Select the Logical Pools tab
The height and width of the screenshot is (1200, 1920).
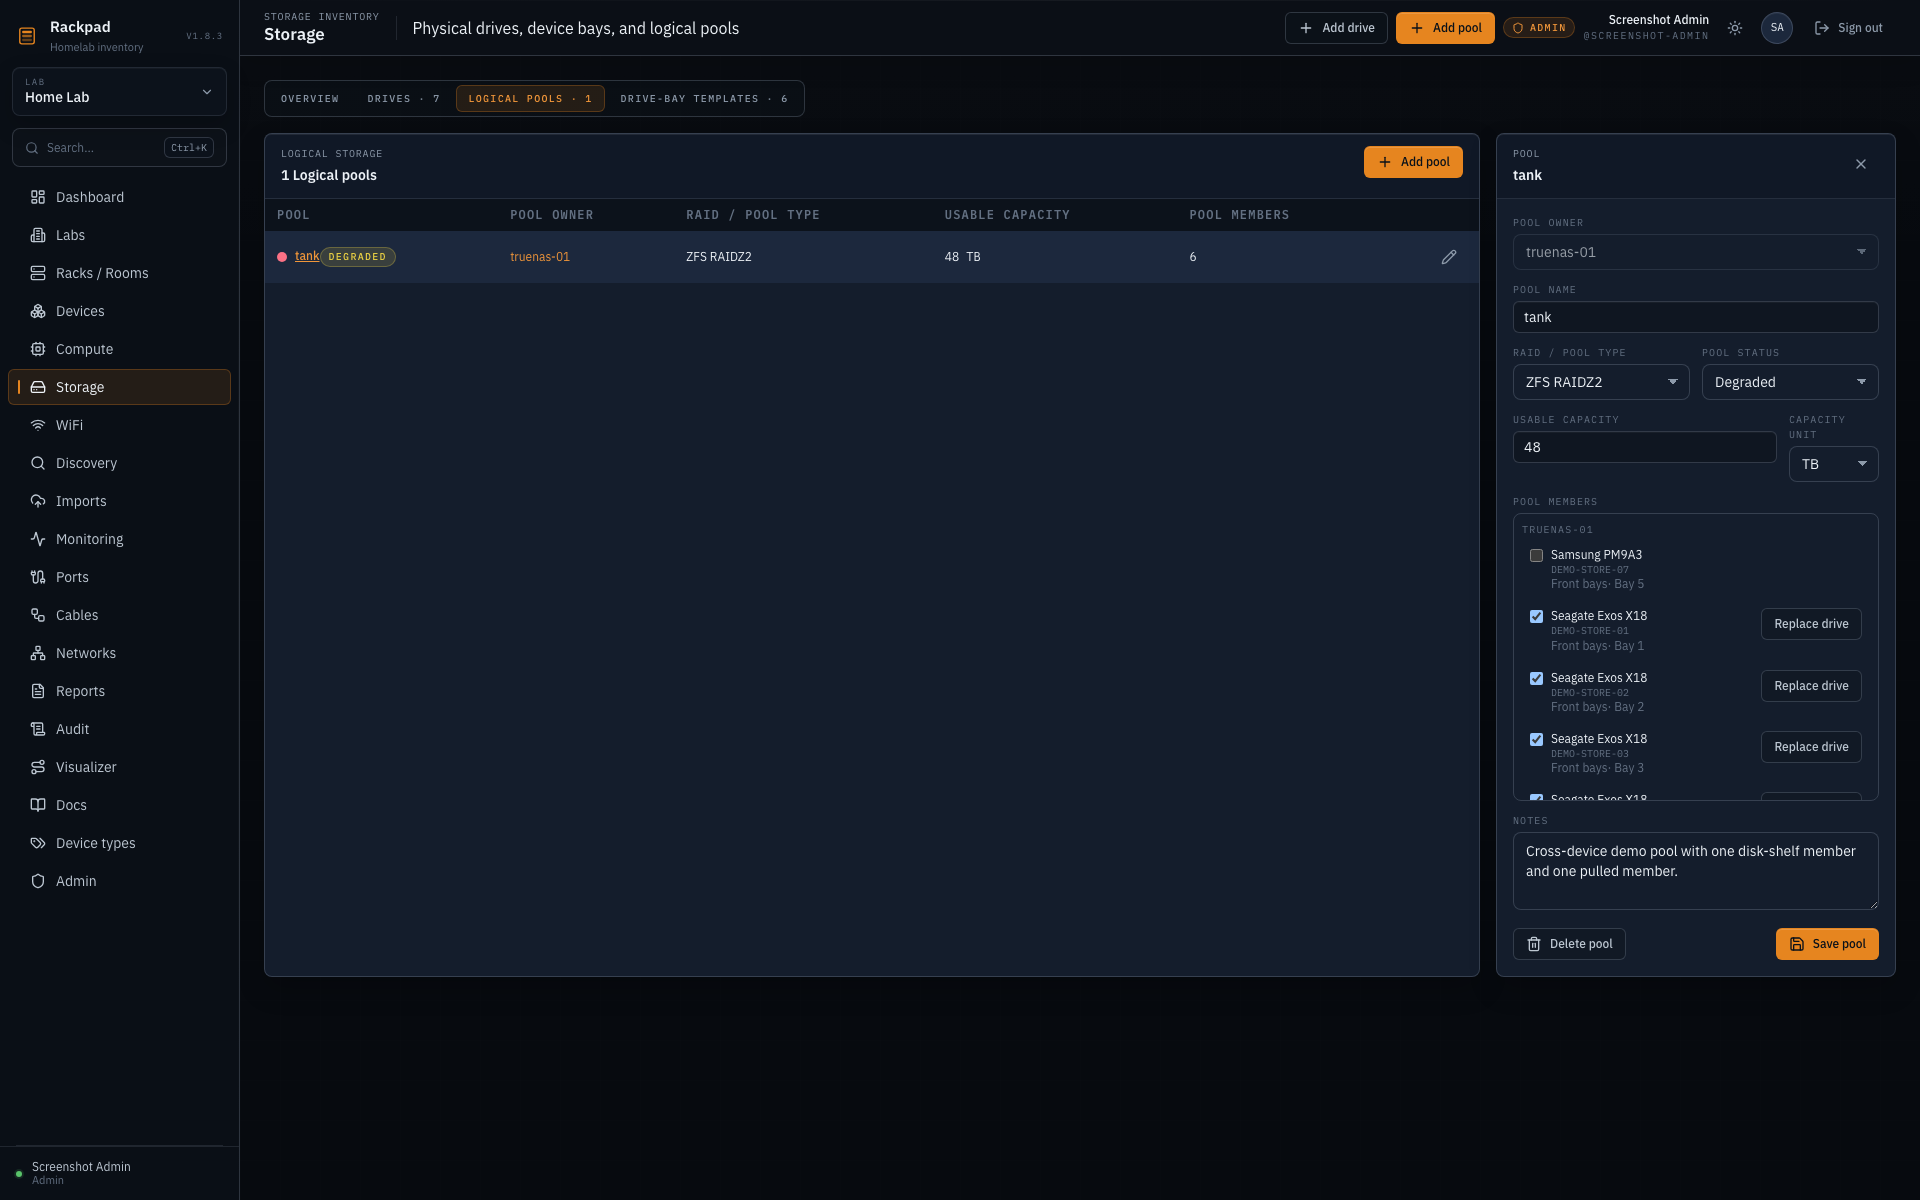(530, 99)
